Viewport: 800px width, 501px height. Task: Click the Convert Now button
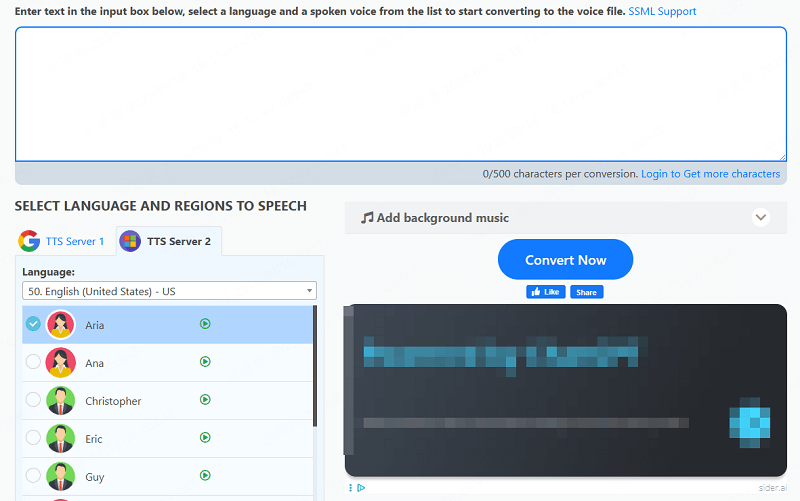(x=565, y=260)
